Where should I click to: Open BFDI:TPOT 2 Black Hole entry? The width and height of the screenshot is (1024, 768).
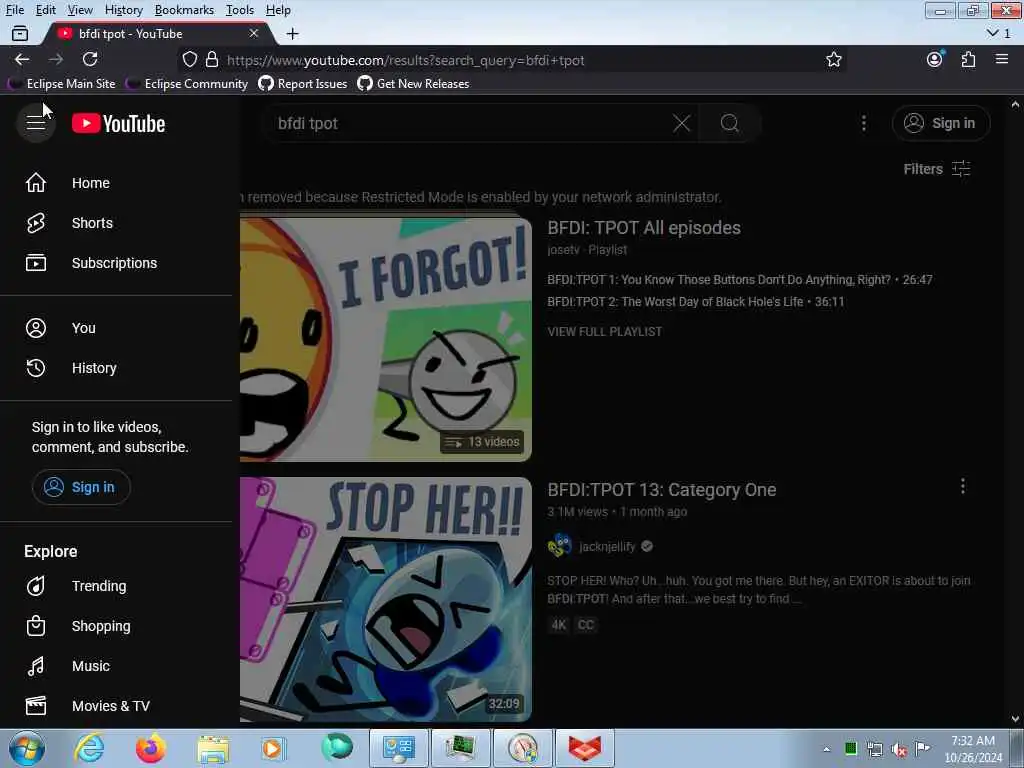point(696,302)
